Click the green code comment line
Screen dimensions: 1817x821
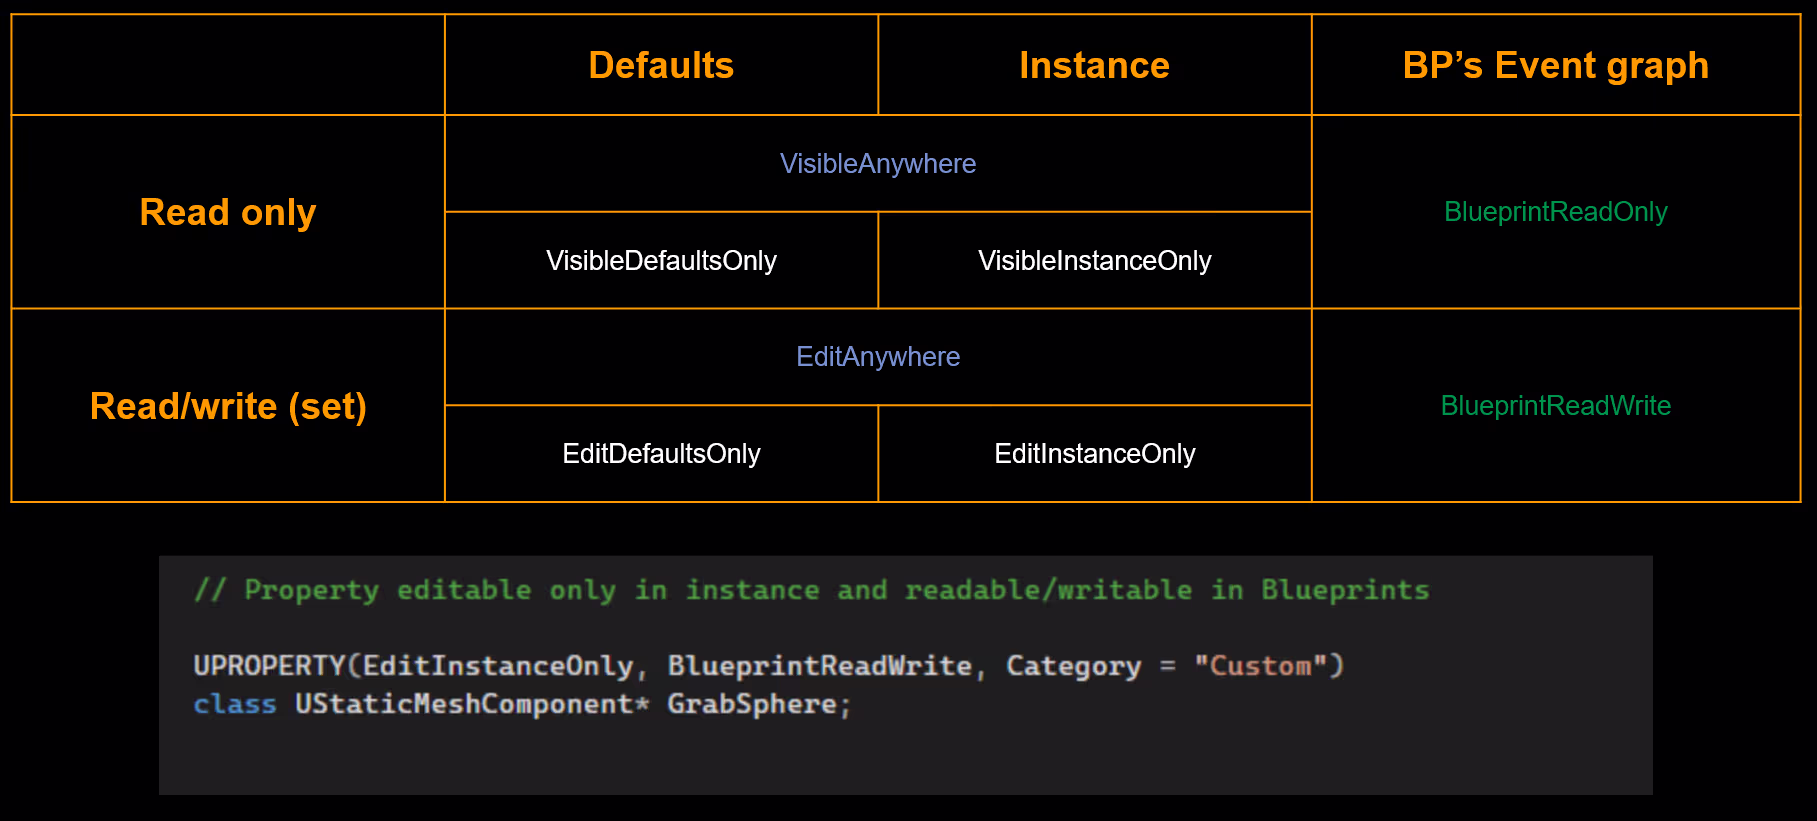pos(811,590)
